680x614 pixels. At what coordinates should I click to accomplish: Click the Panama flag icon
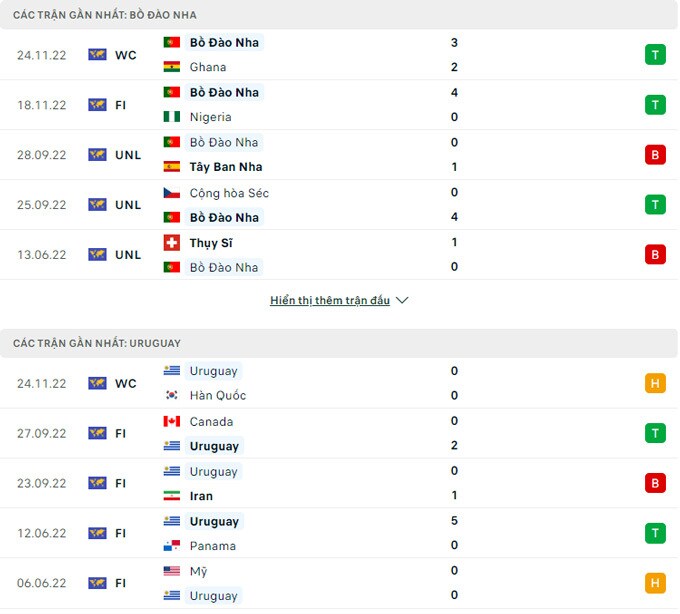(171, 546)
